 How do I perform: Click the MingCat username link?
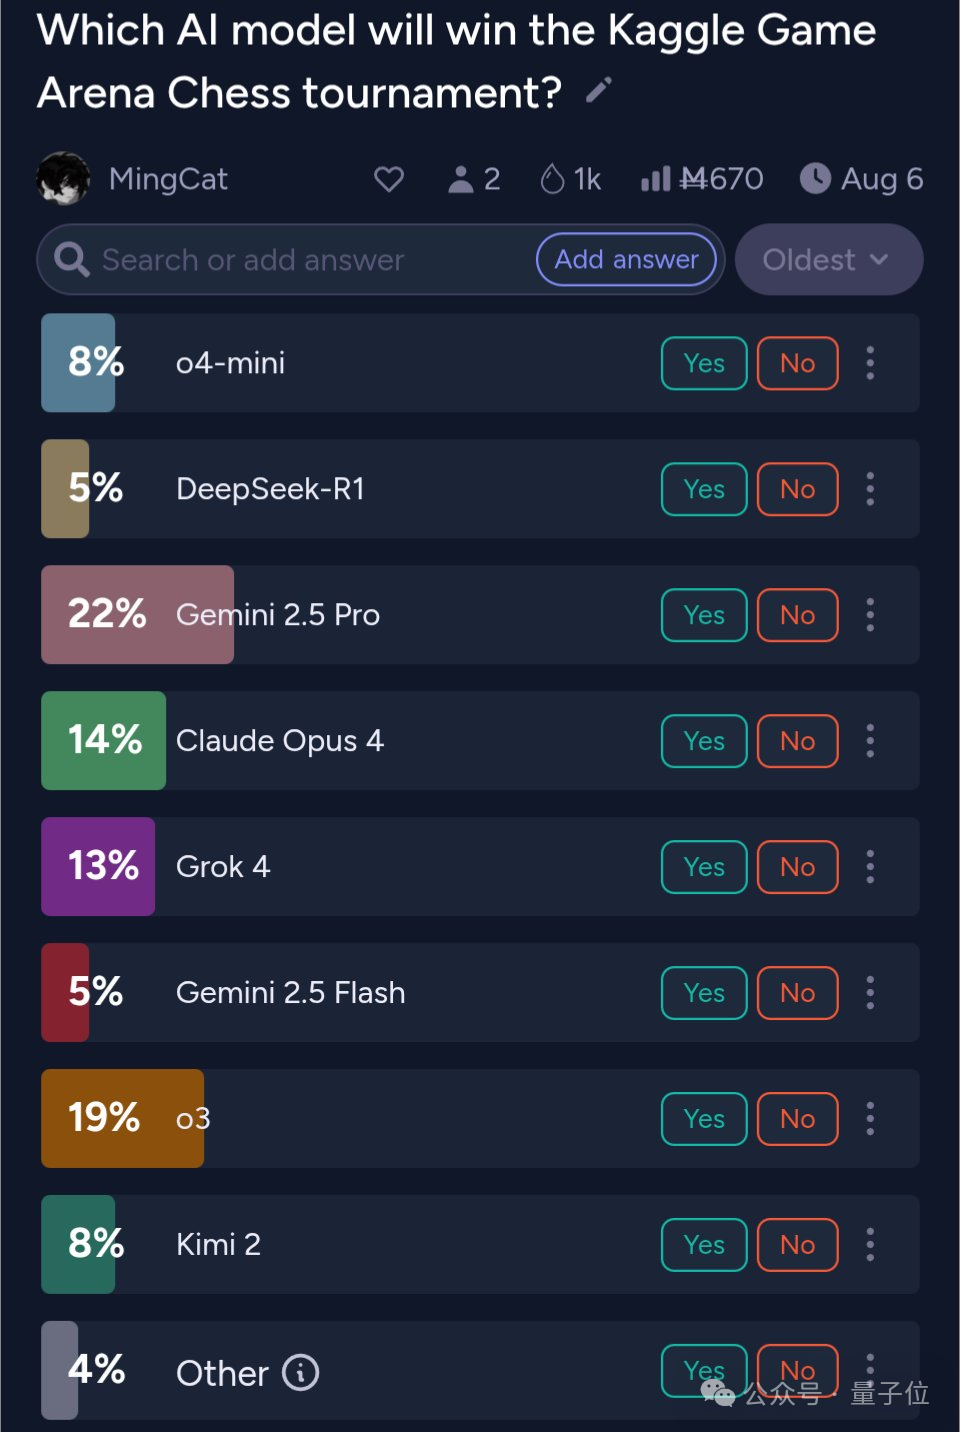(168, 179)
